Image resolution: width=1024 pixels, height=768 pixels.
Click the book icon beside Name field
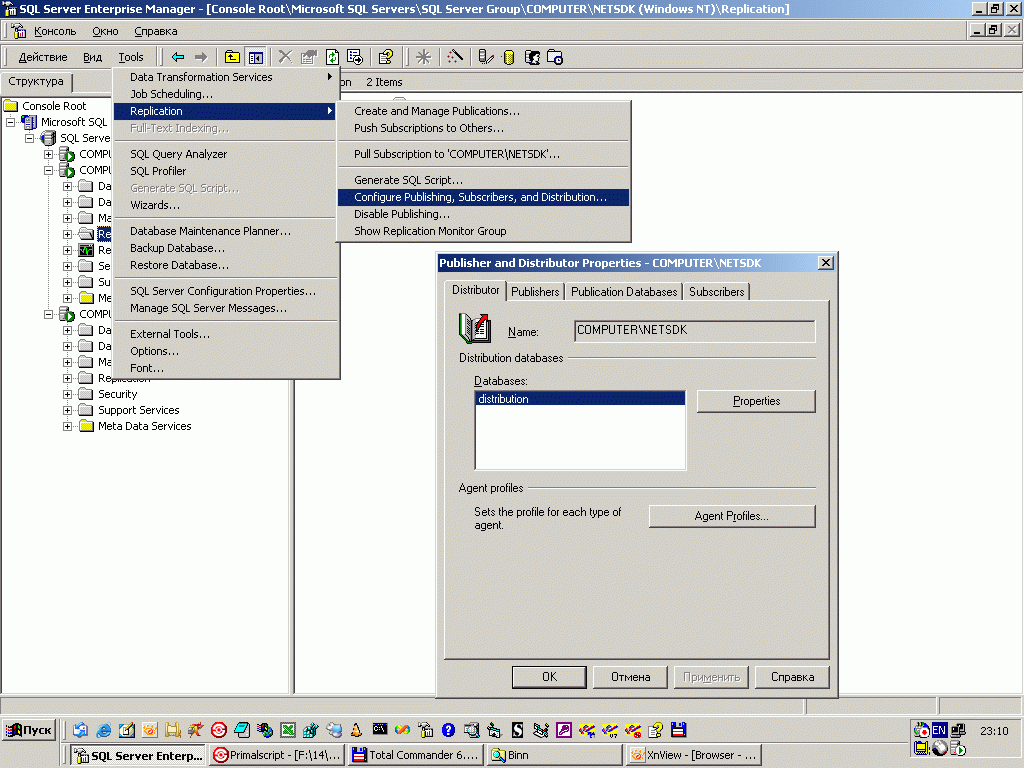pyautogui.click(x=475, y=328)
